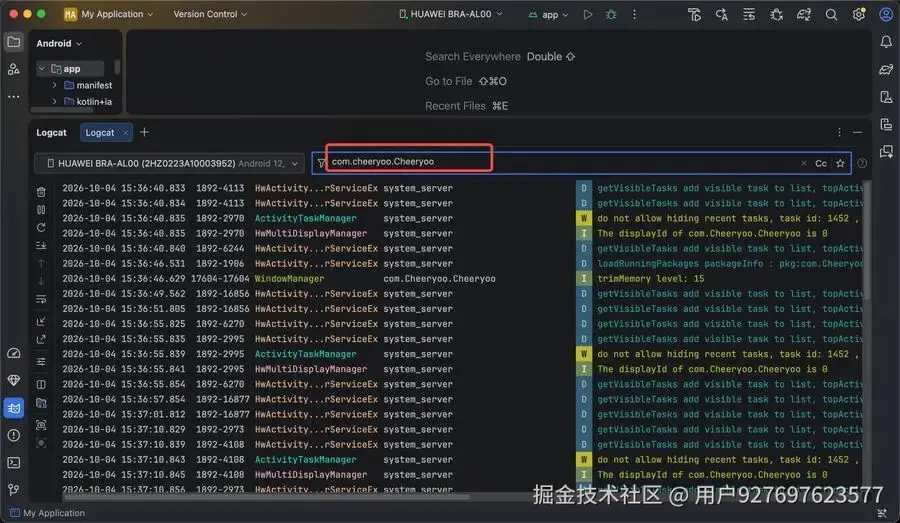Sync project with Gradle files
Image resolution: width=900 pixels, height=523 pixels.
coord(804,15)
